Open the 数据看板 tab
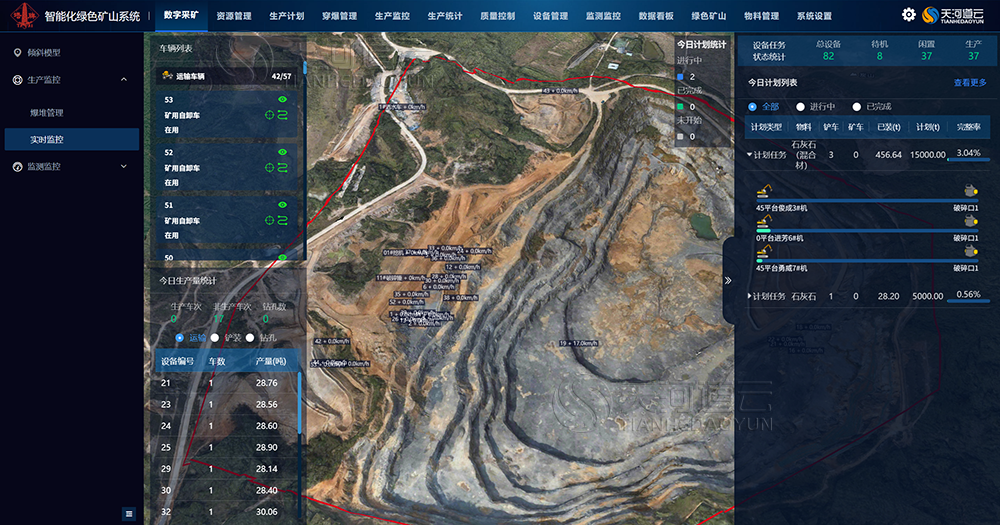Viewport: 1000px width, 525px height. click(656, 16)
